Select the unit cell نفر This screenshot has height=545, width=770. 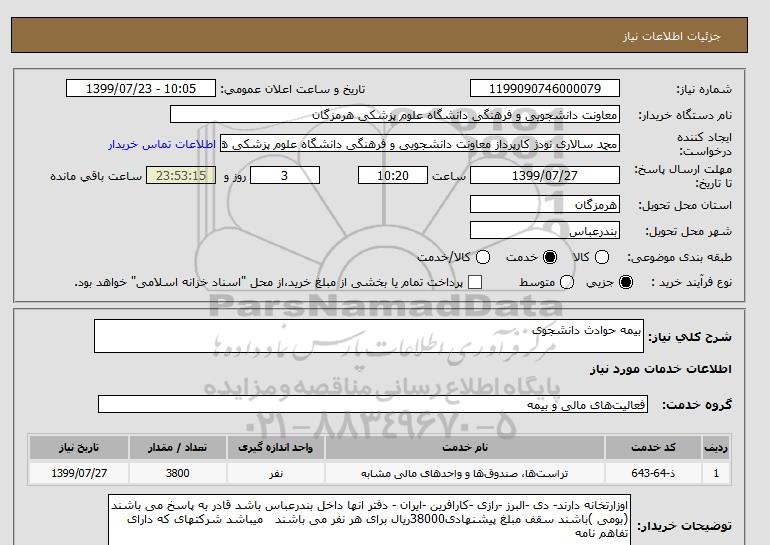tap(275, 473)
